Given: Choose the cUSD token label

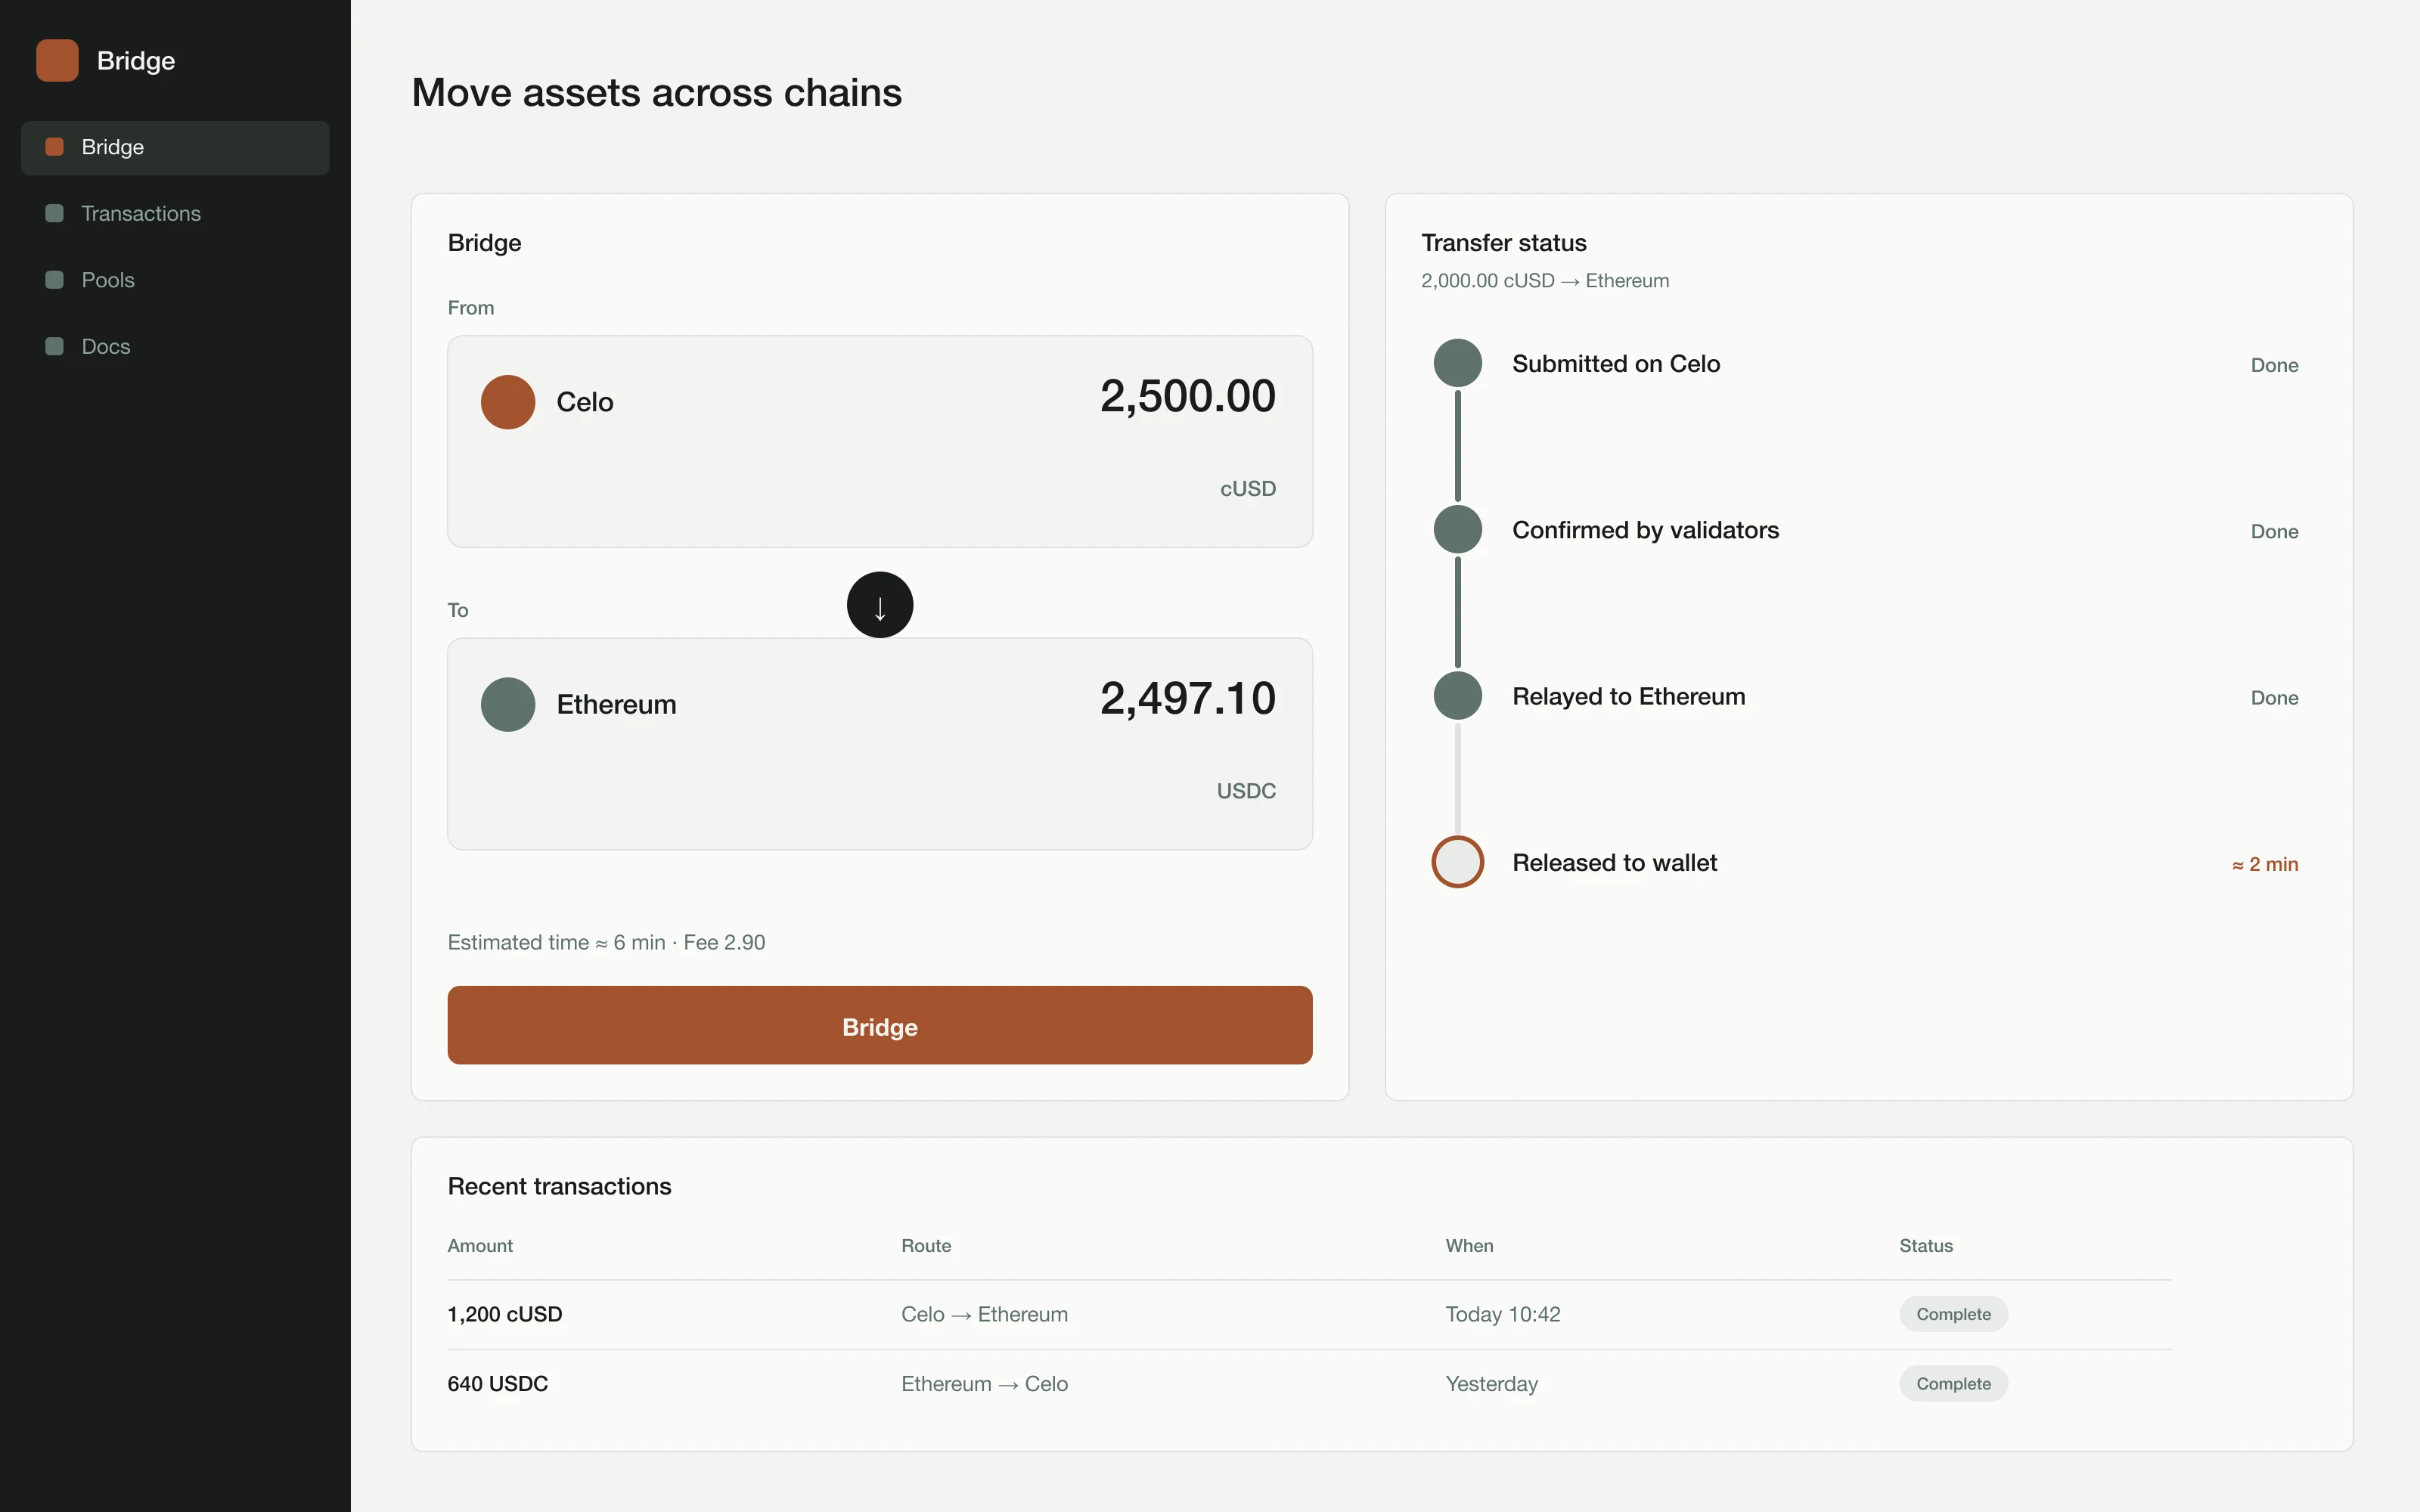Looking at the screenshot, I should click(1248, 489).
